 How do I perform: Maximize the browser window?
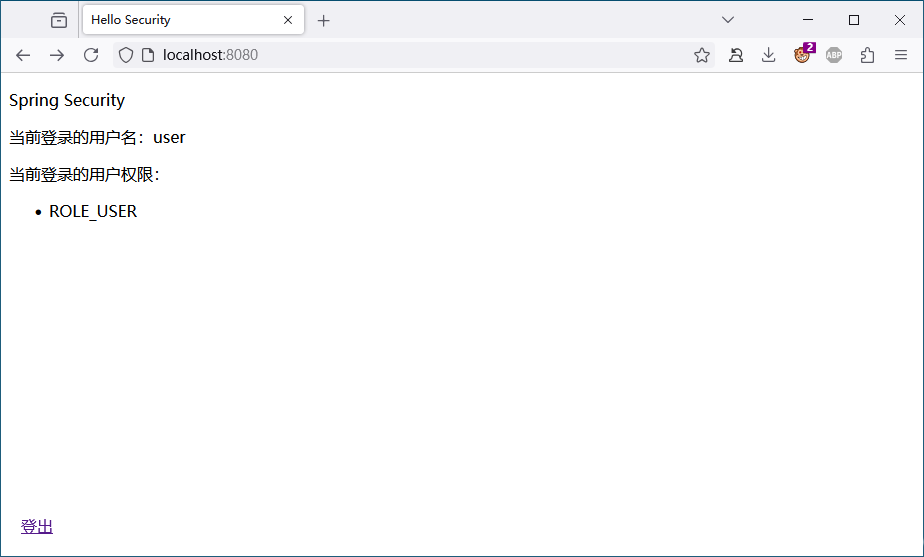(x=854, y=20)
